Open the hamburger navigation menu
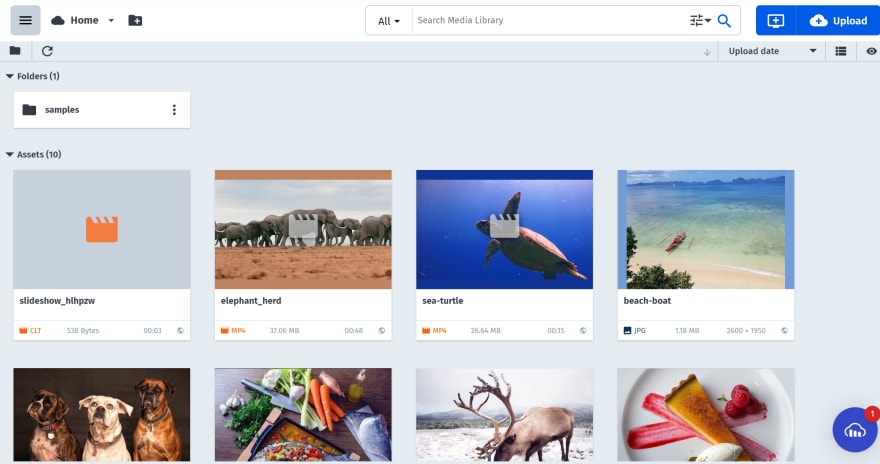Screen dimensions: 880x464 pos(25,20)
